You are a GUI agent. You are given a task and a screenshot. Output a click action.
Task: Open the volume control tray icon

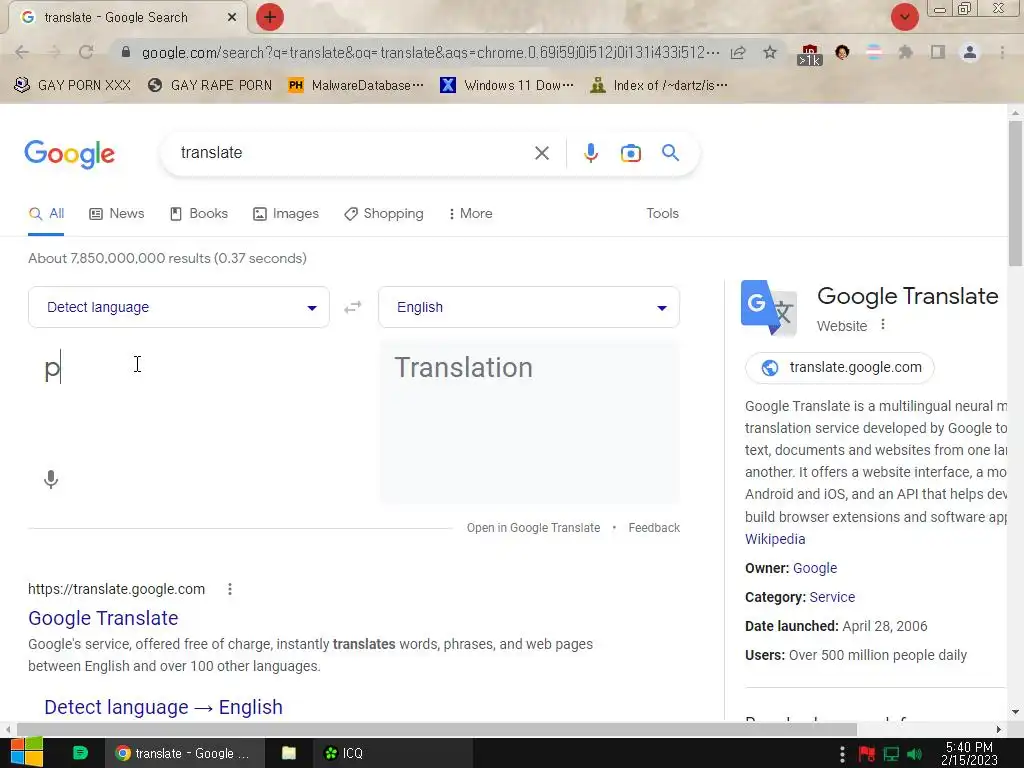914,754
